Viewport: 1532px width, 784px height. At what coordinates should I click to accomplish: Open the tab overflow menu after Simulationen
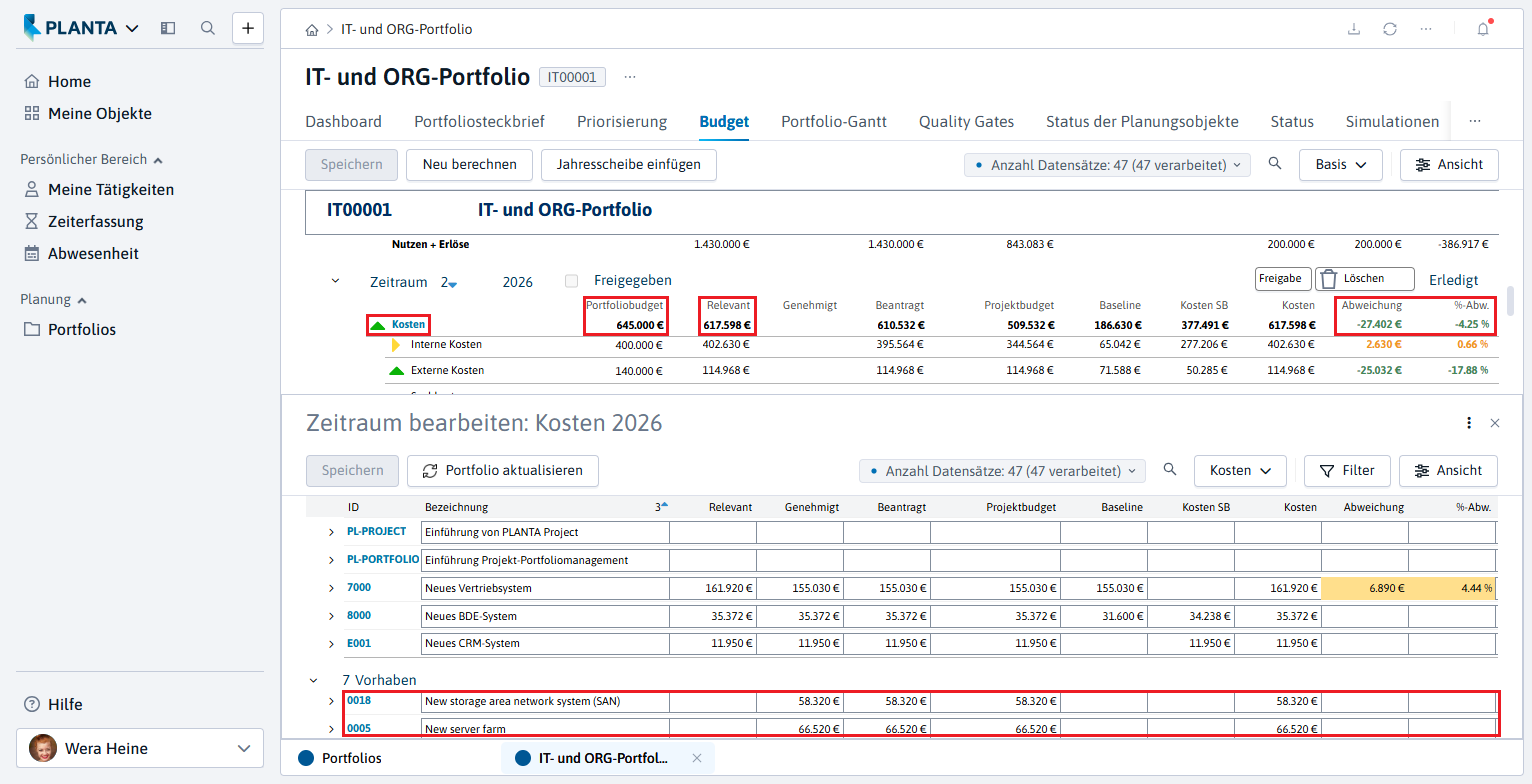pyautogui.click(x=1475, y=121)
